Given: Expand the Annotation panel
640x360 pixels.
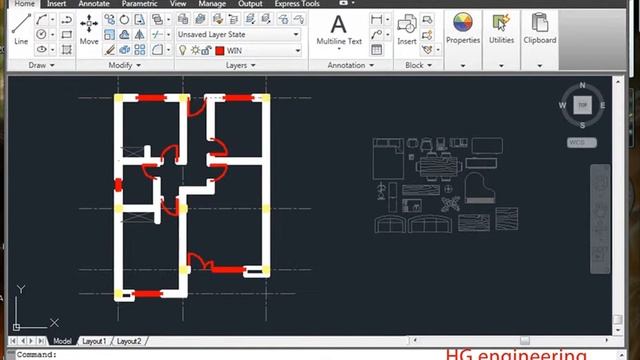Looking at the screenshot, I should 351,65.
